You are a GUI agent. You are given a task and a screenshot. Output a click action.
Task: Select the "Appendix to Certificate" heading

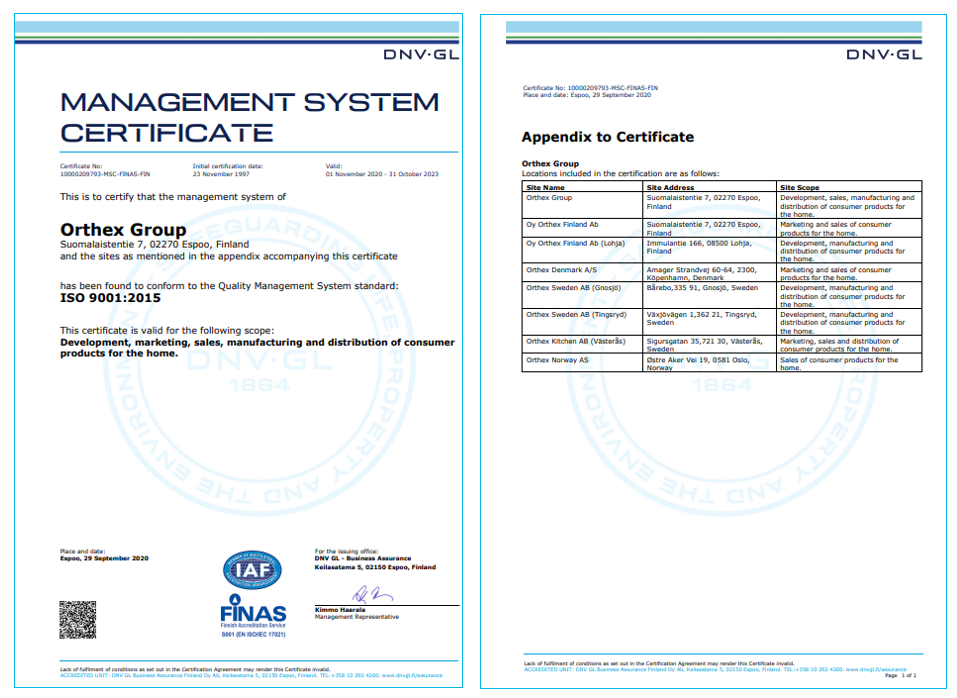pyautogui.click(x=608, y=137)
